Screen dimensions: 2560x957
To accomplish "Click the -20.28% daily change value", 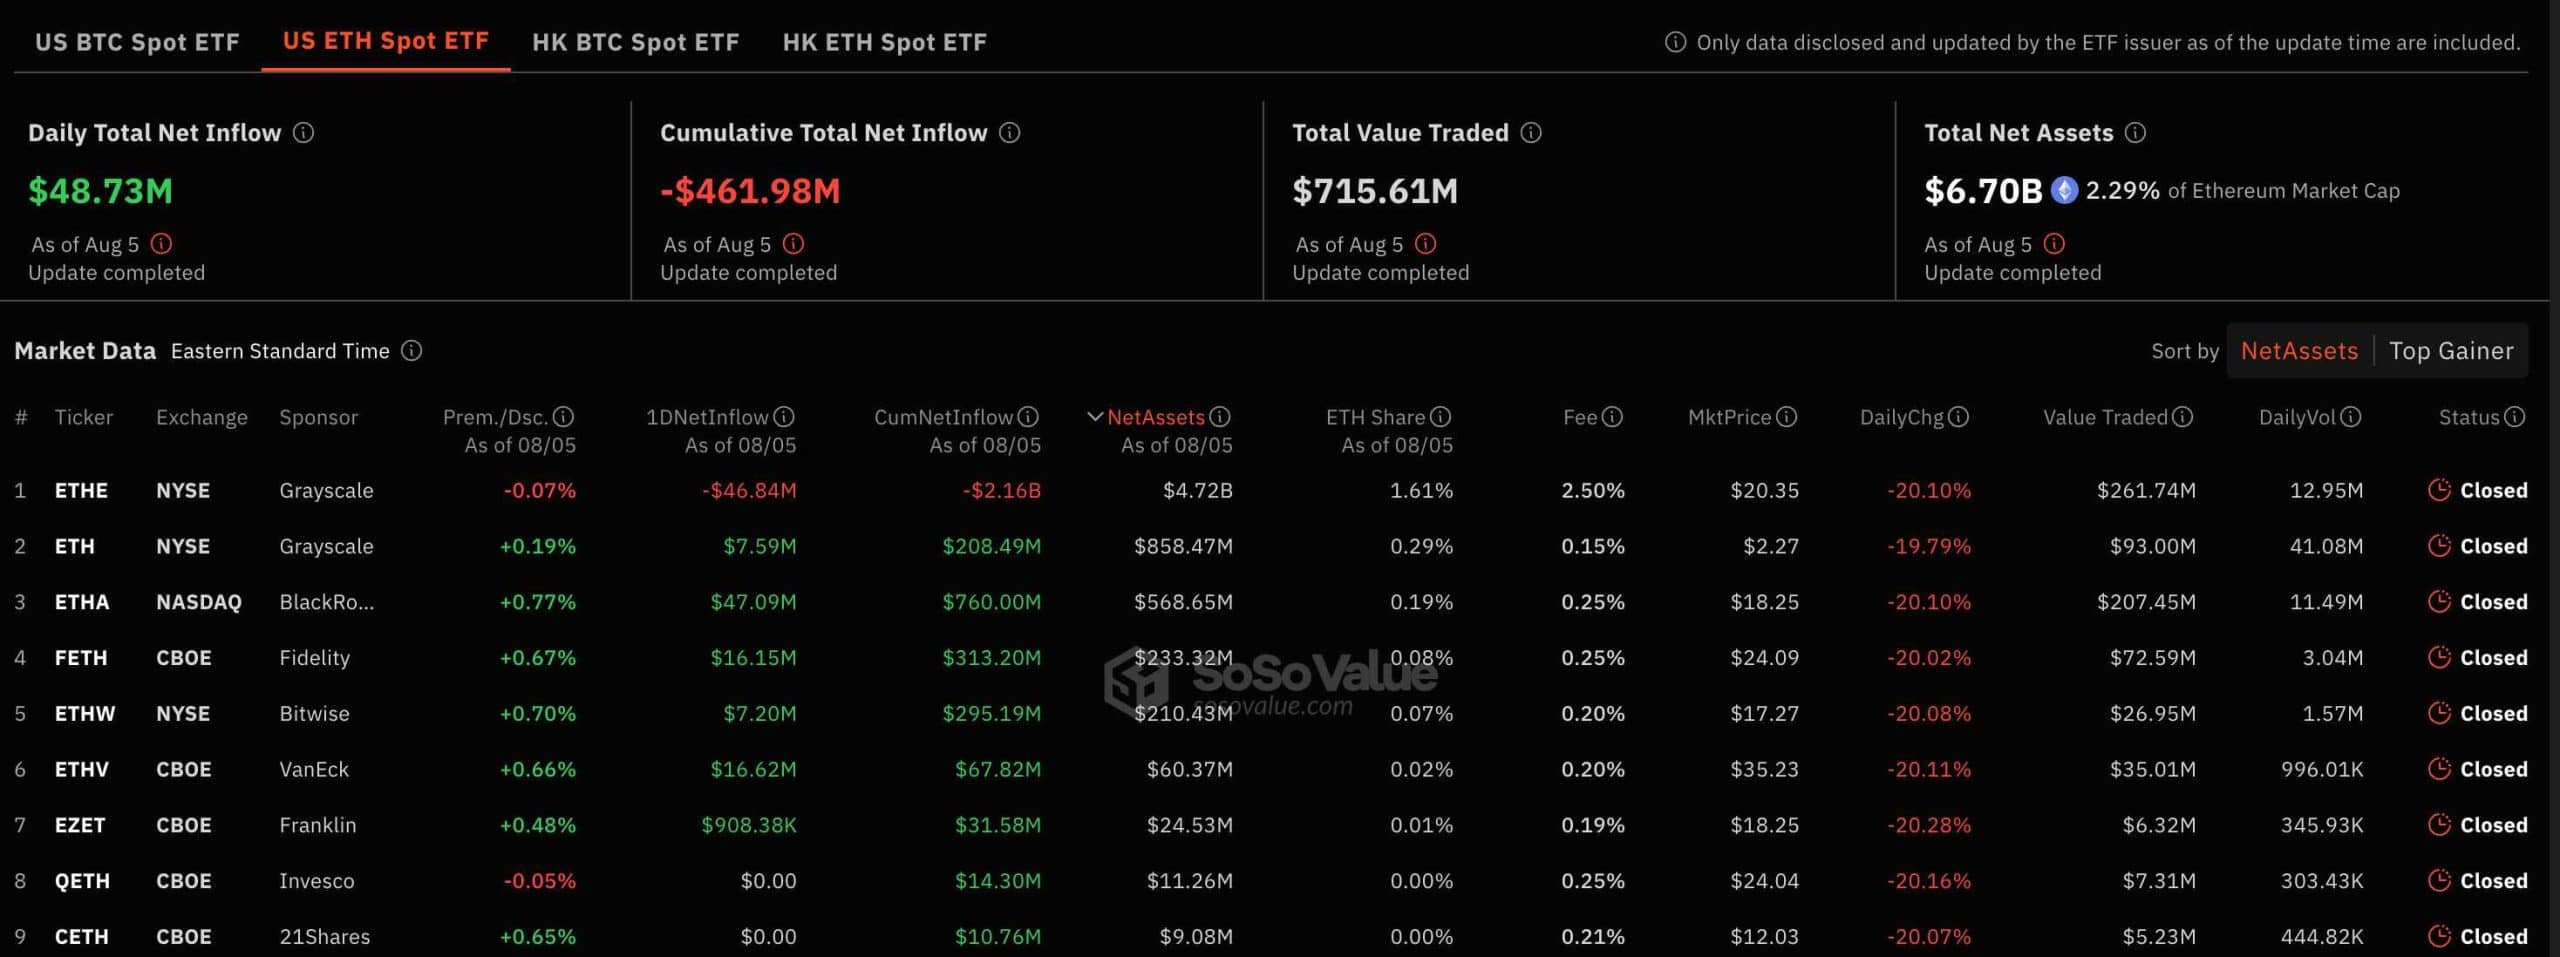I will [1929, 825].
